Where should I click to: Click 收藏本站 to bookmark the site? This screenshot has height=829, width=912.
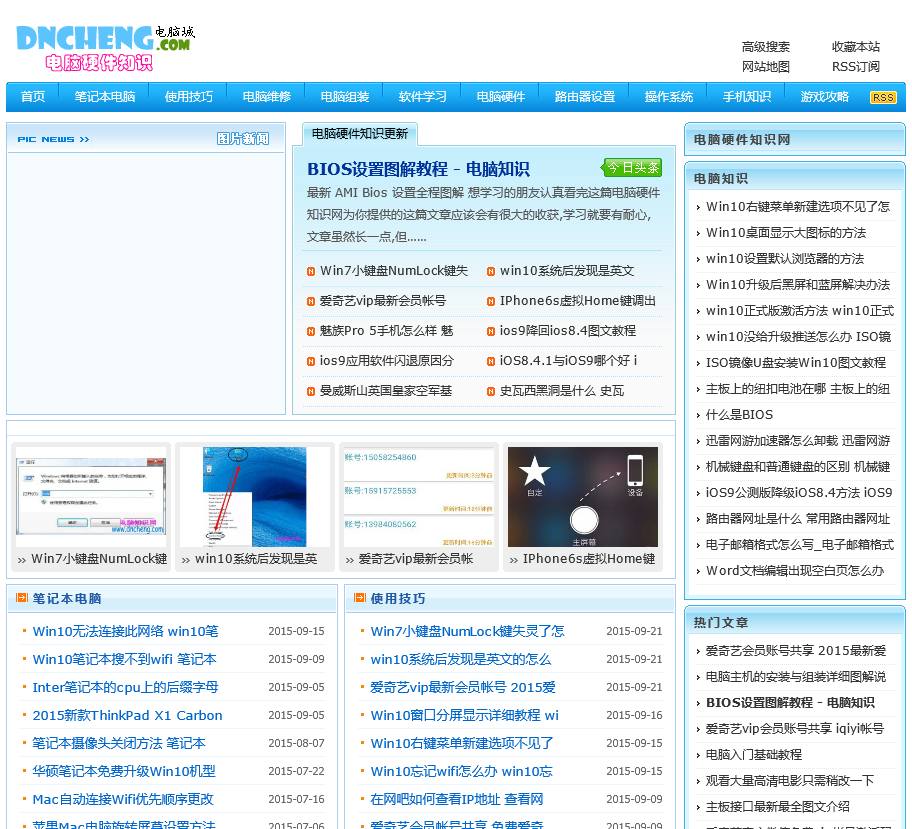[x=856, y=47]
